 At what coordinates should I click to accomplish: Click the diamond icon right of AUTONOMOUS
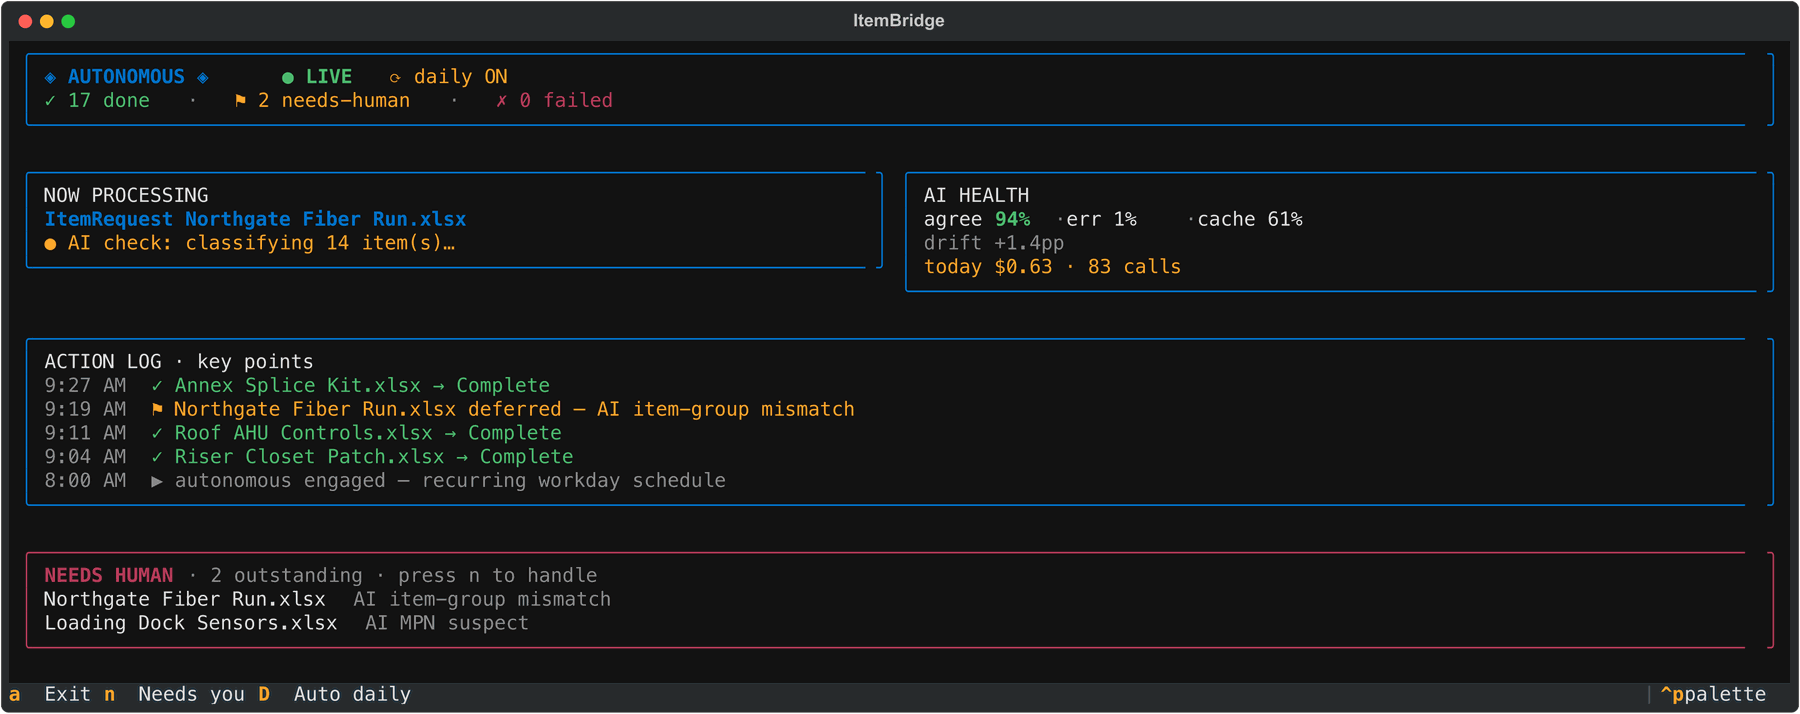point(203,77)
